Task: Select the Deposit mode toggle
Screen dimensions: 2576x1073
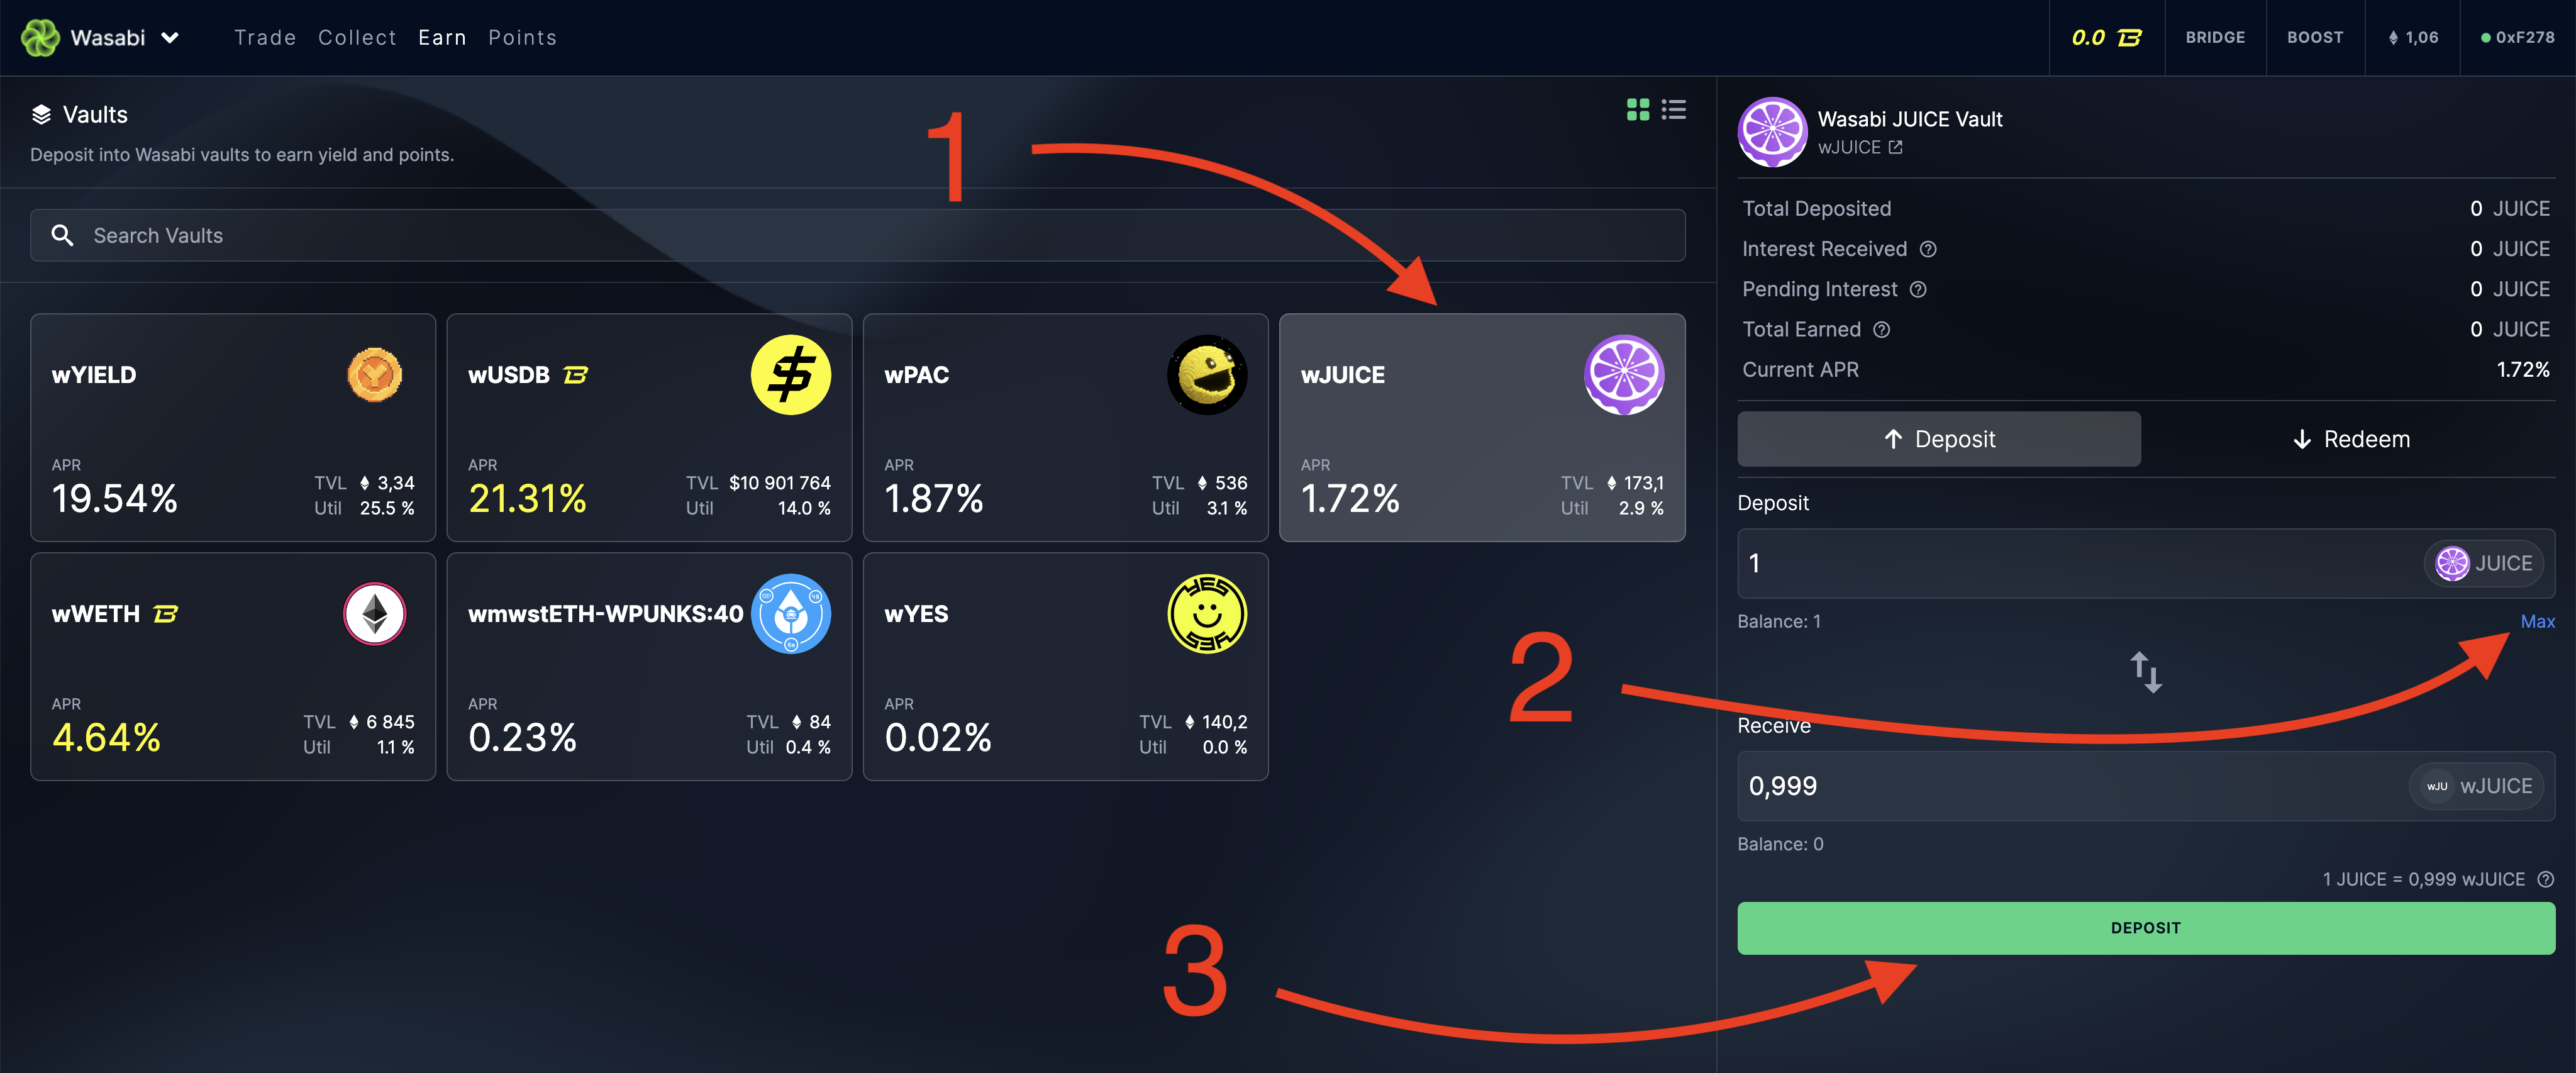Action: click(1938, 439)
